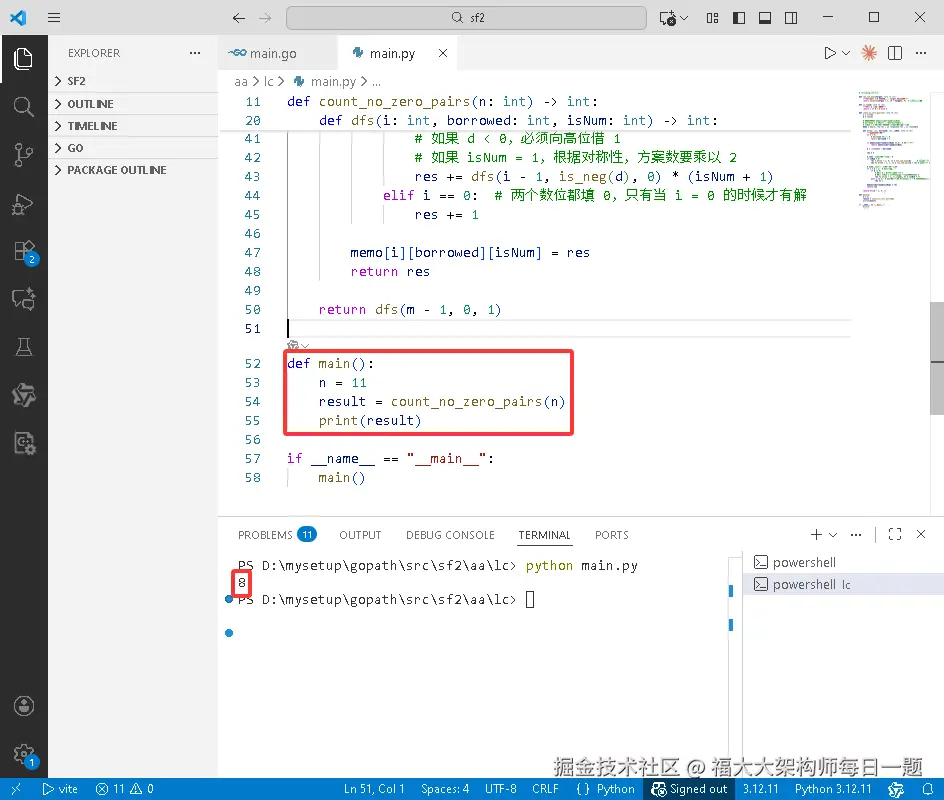Close the bottom terminal panel
Viewport: 944px width, 800px height.
(921, 535)
